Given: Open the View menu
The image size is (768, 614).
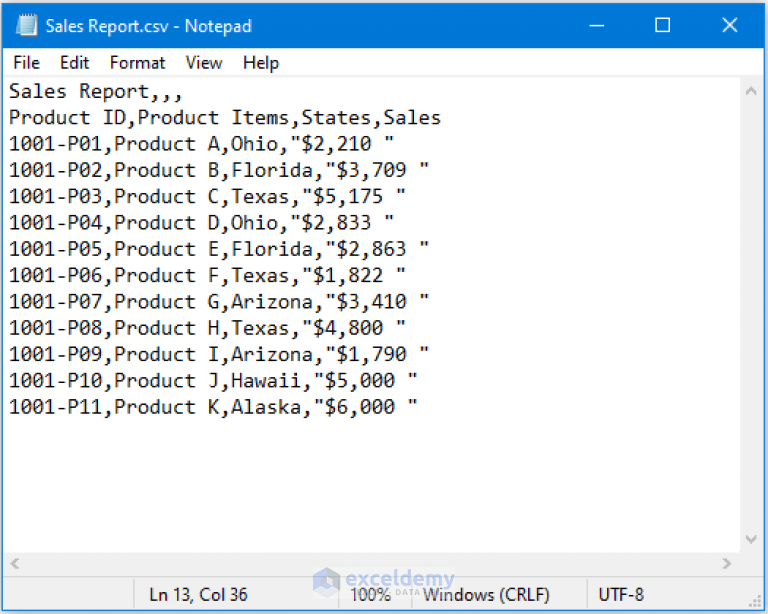Looking at the screenshot, I should tap(204, 63).
